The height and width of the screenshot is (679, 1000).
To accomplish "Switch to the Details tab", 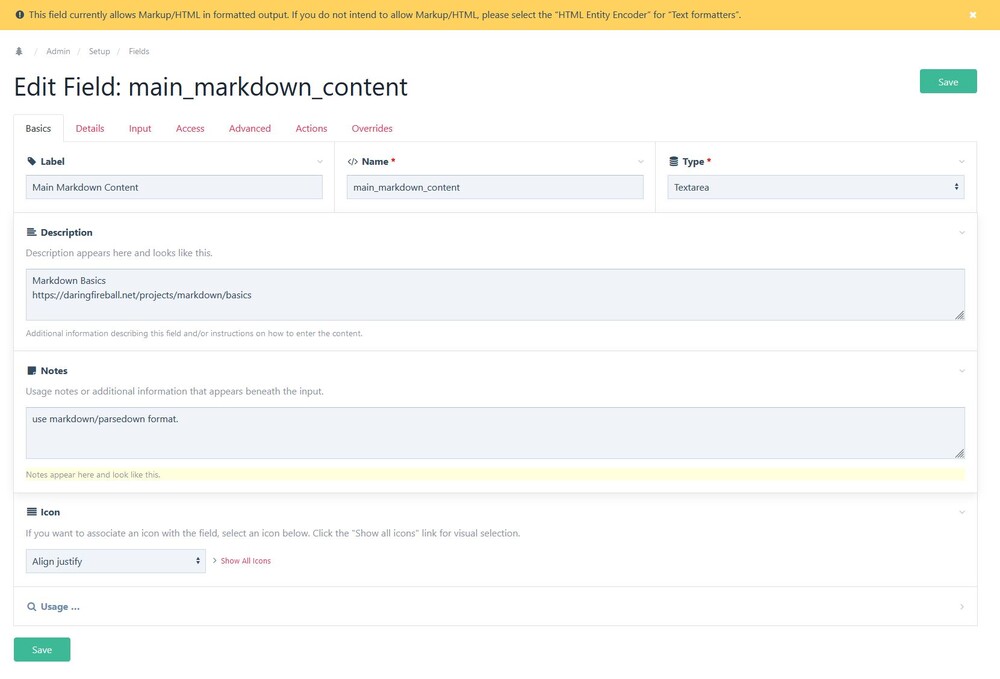I will click(90, 128).
